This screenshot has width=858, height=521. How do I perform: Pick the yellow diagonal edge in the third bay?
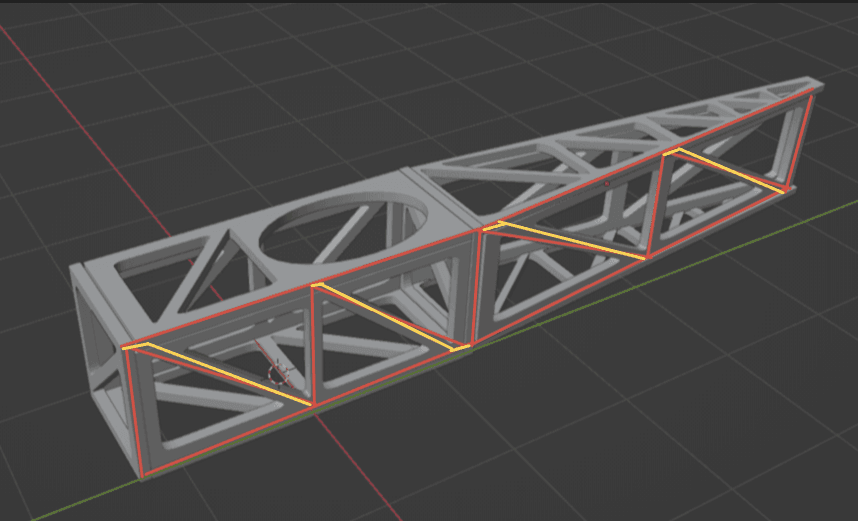pyautogui.click(x=570, y=241)
